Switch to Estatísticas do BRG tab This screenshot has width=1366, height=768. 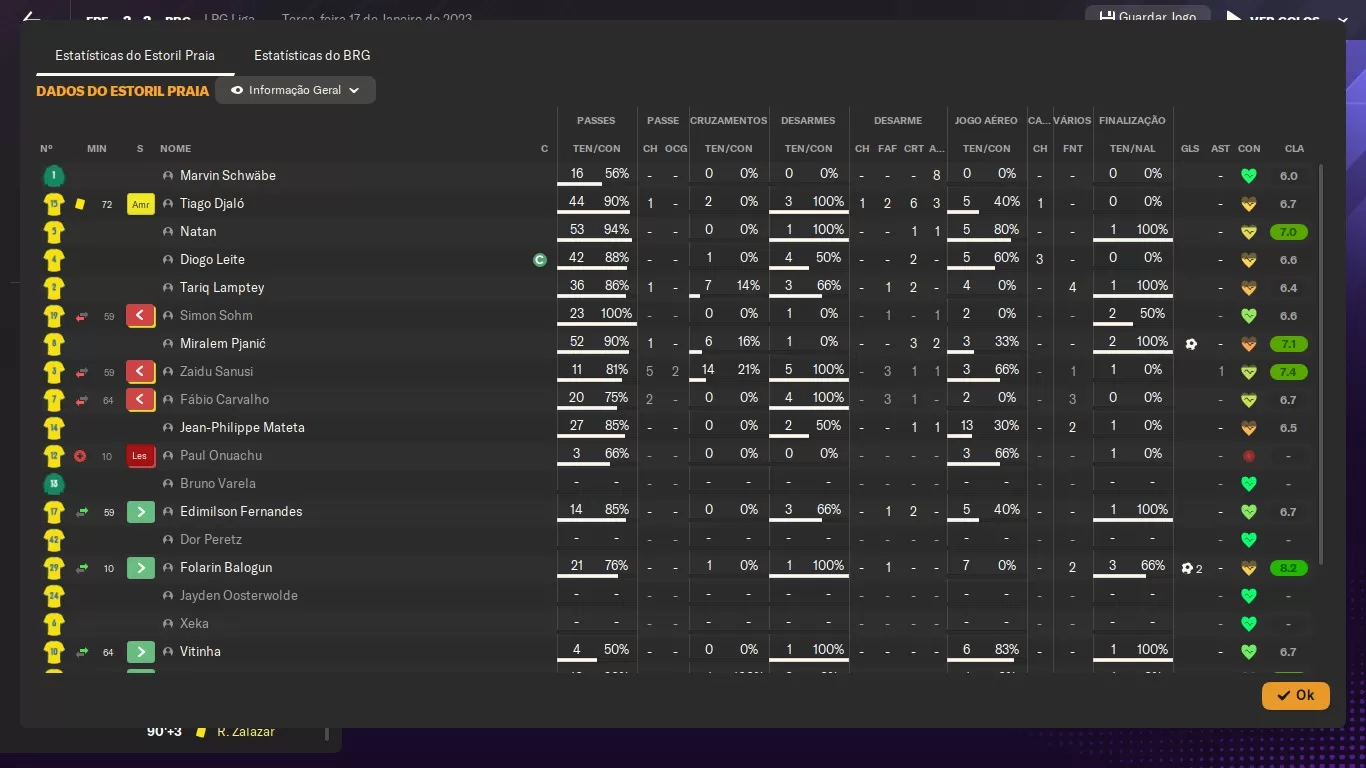click(x=312, y=55)
